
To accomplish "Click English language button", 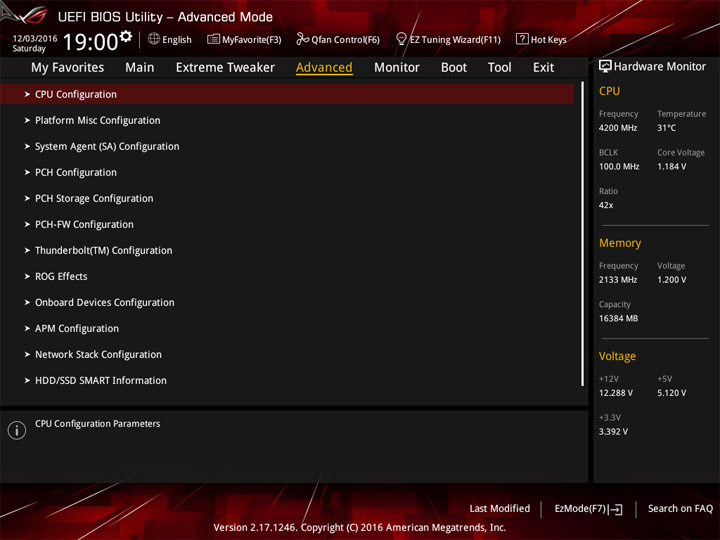I will point(169,39).
